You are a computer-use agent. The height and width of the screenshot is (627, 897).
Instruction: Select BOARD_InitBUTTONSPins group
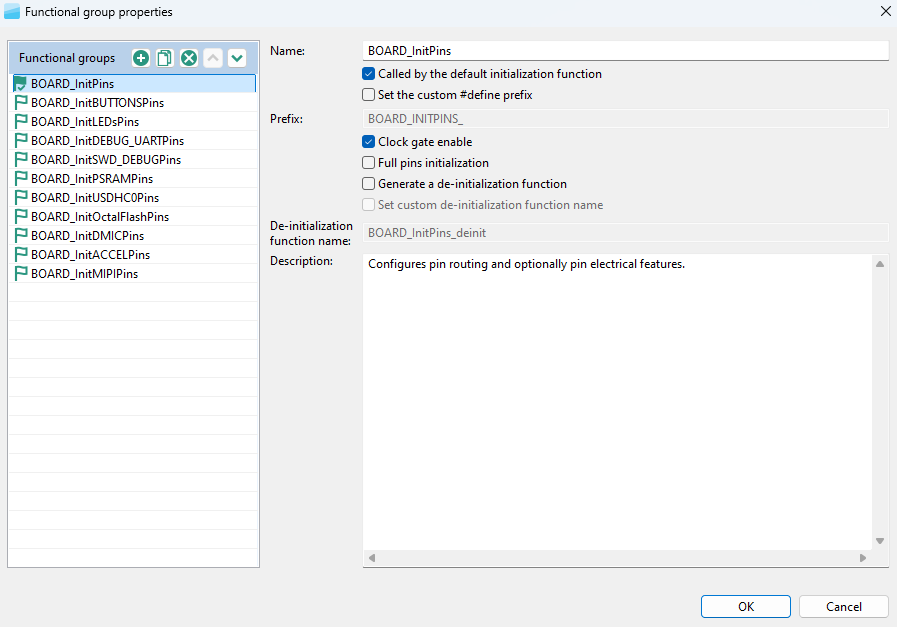[134, 102]
